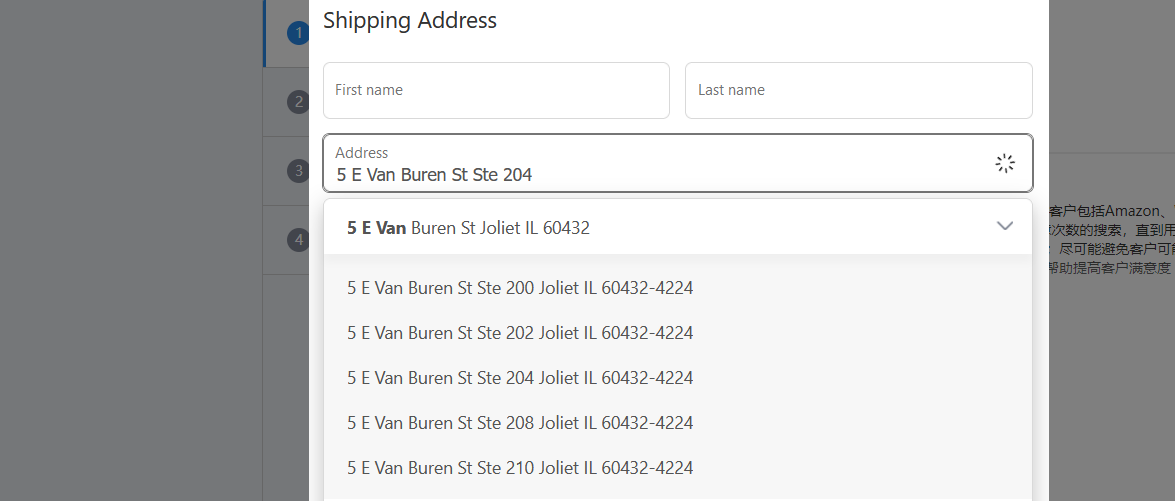Screen dimensions: 1175x501
Task: Click the "First name" placeholder label
Action: click(369, 90)
